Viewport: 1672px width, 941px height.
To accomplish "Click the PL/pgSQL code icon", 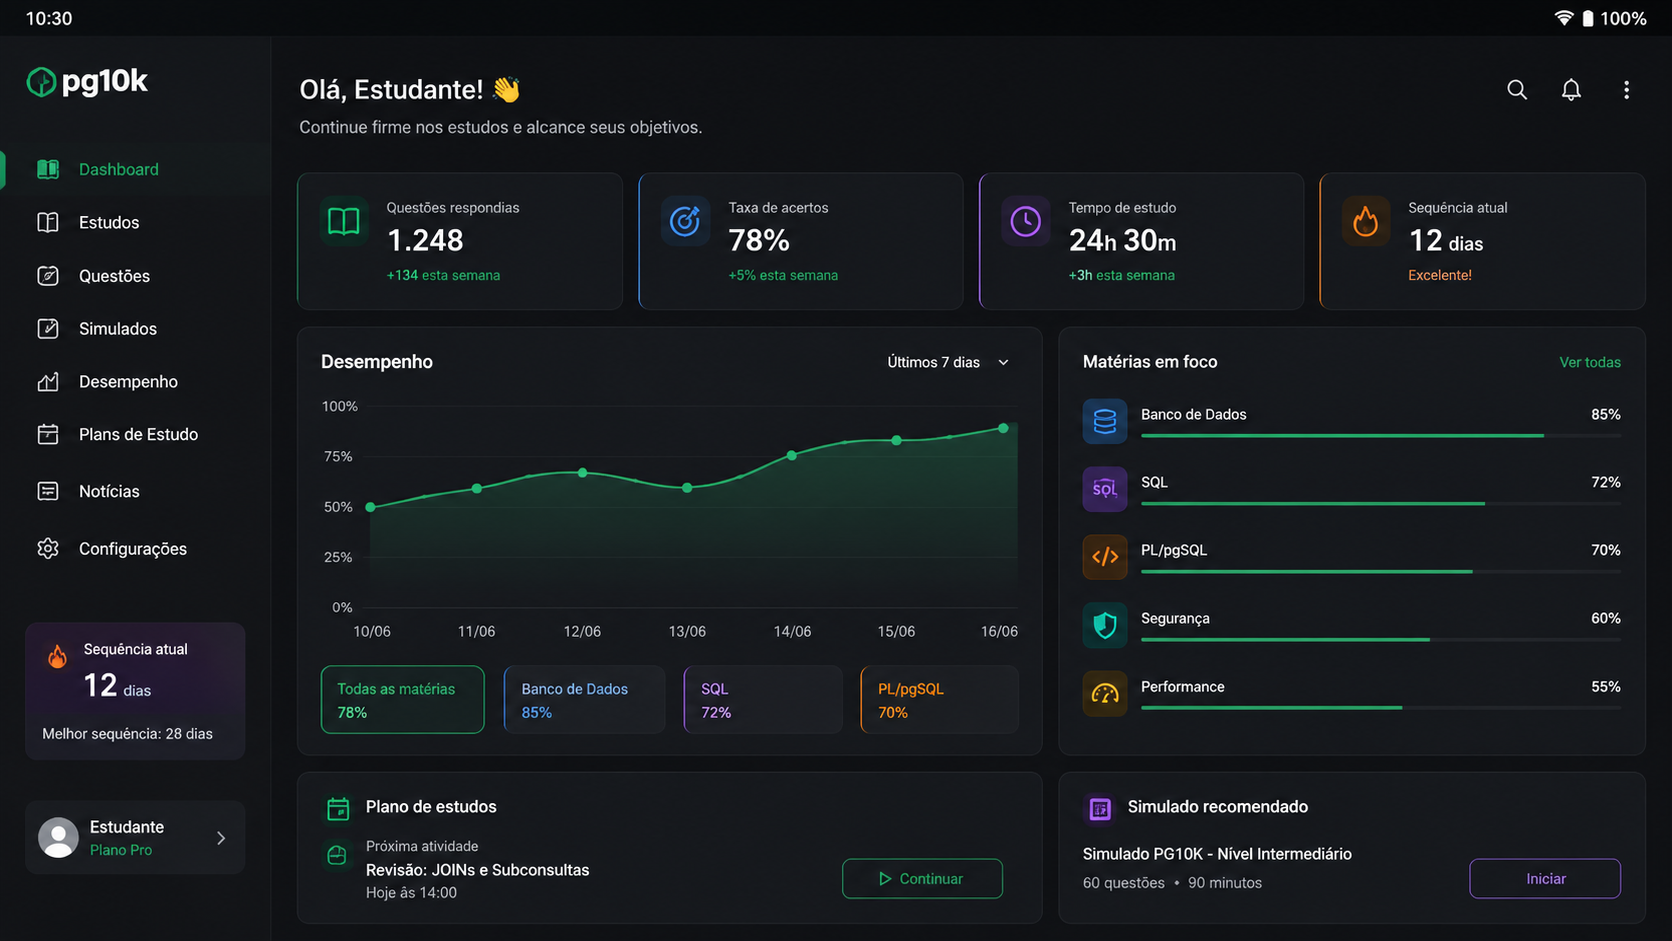I will point(1104,557).
